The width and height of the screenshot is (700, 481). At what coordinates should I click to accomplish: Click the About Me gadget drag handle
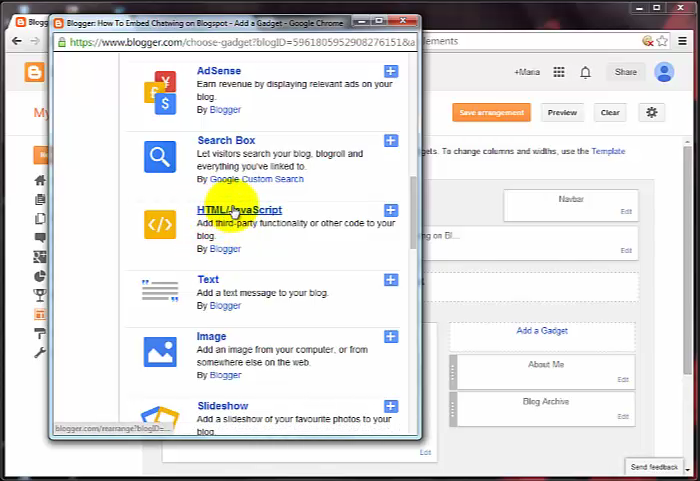tap(453, 372)
